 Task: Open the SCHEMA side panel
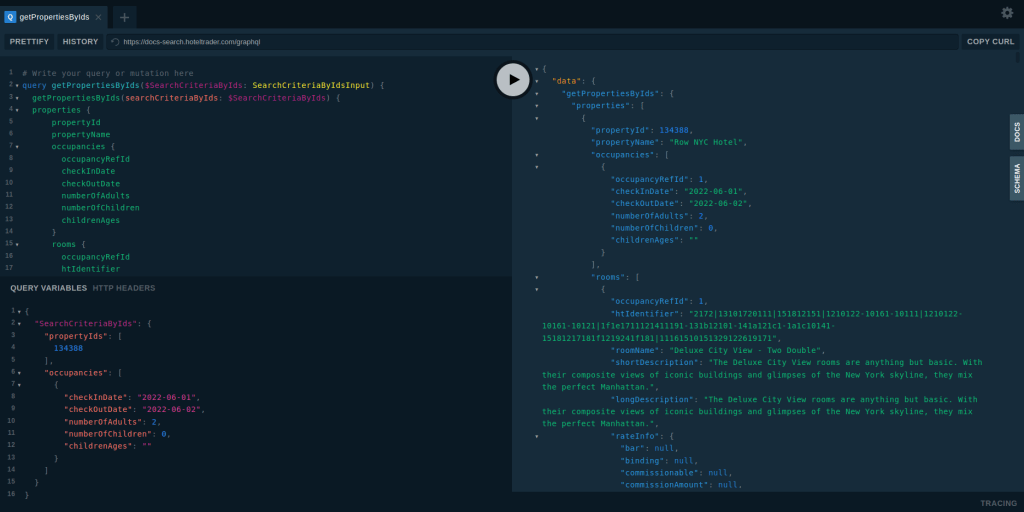1016,178
